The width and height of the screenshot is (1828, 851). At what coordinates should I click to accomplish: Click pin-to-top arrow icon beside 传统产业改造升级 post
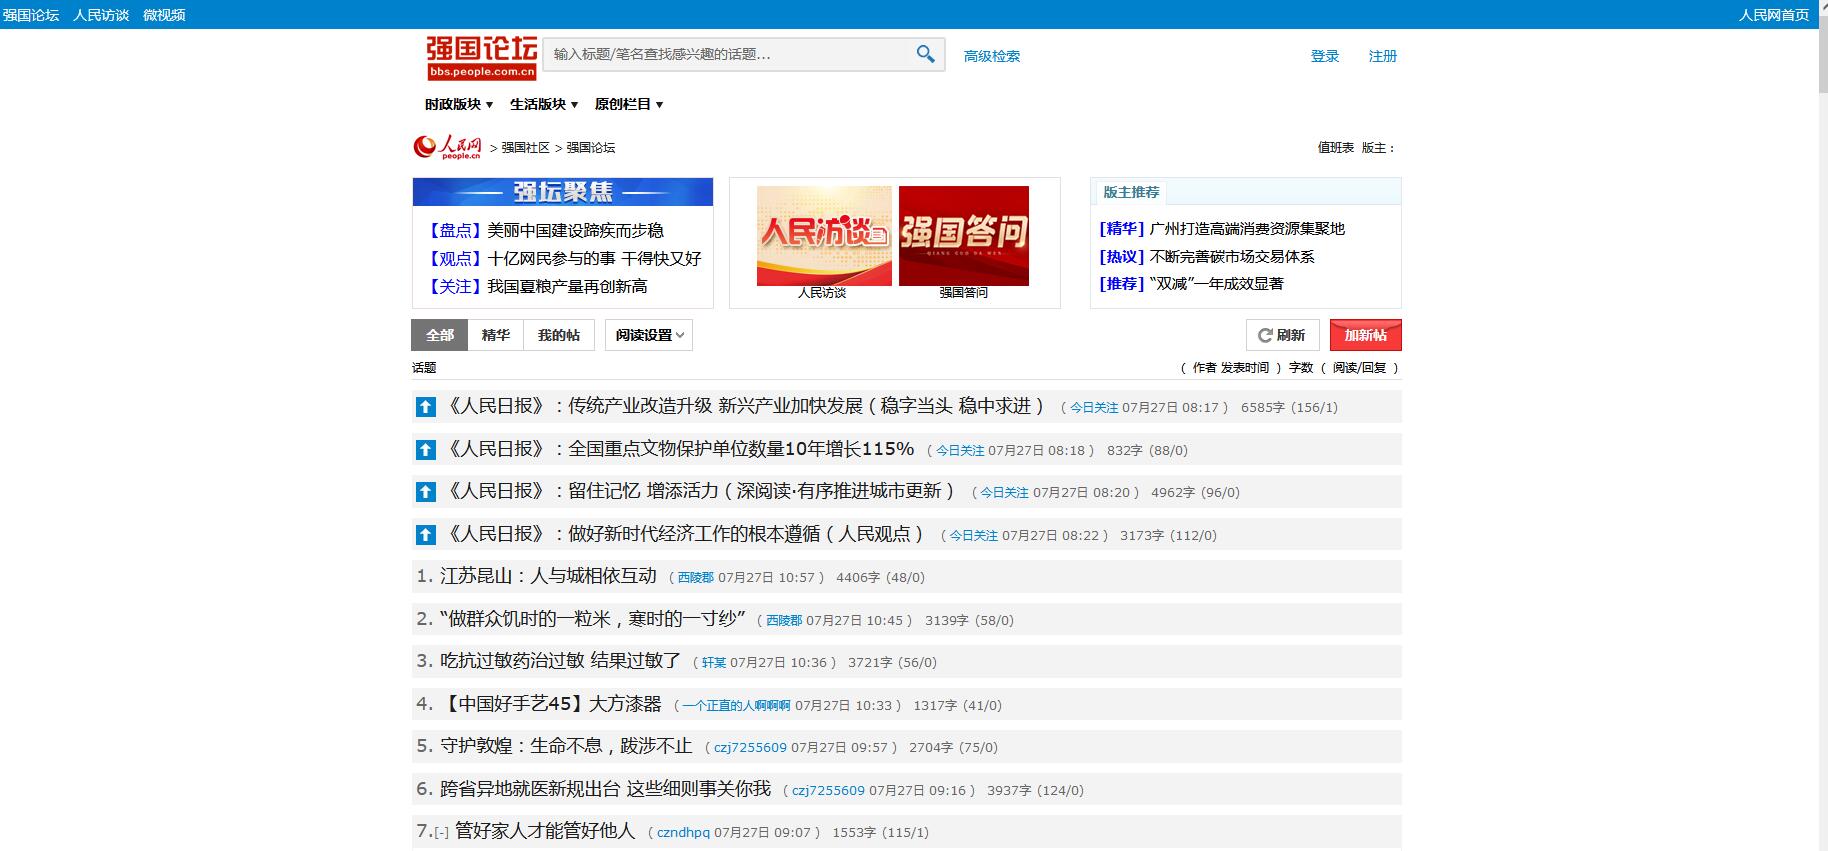[426, 407]
